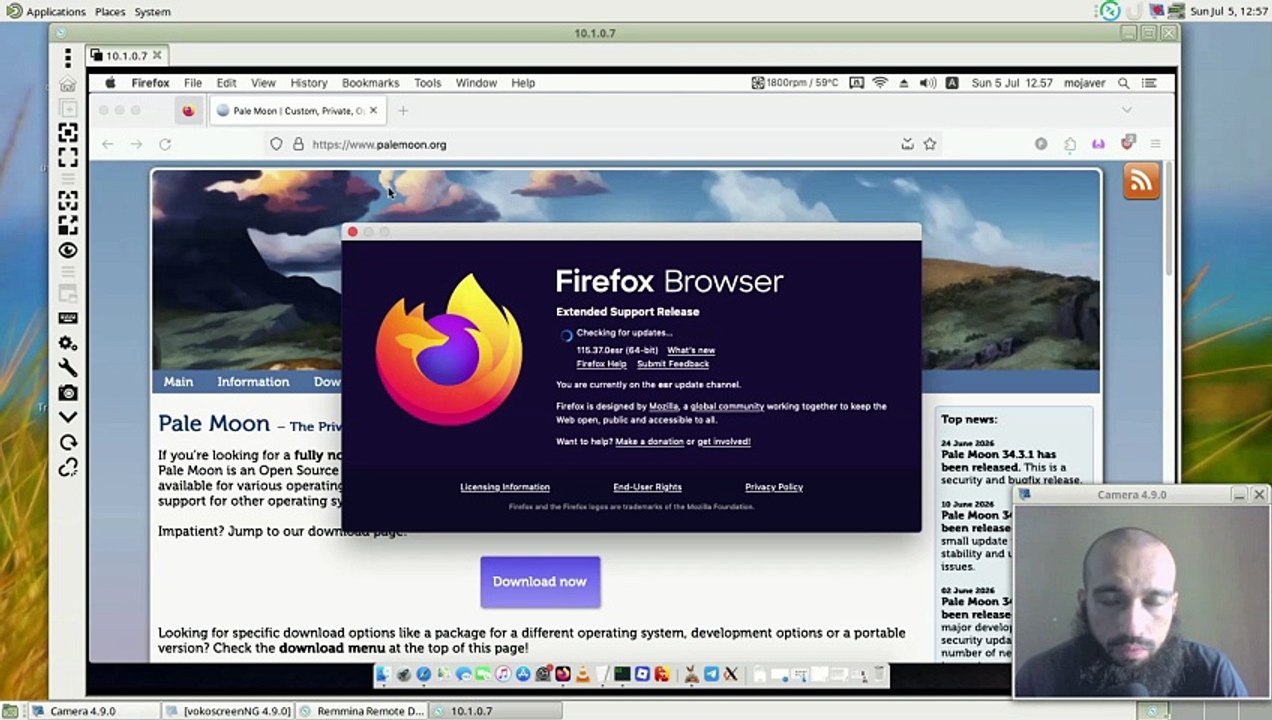The image size is (1272, 720).
Task: Click the fan speed 1800rpm indicator
Action: [x=795, y=83]
